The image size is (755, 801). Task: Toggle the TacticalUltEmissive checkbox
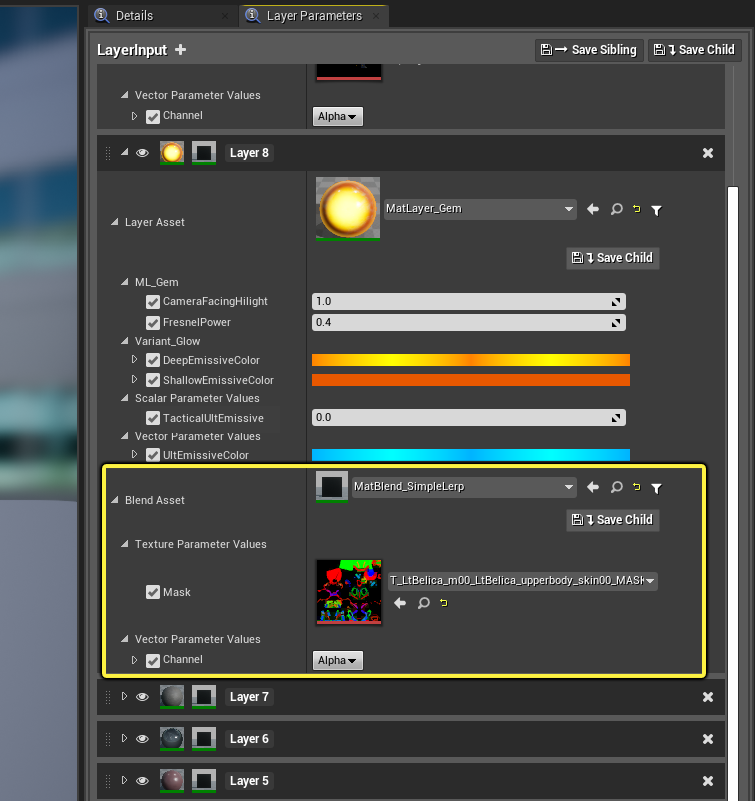point(153,418)
